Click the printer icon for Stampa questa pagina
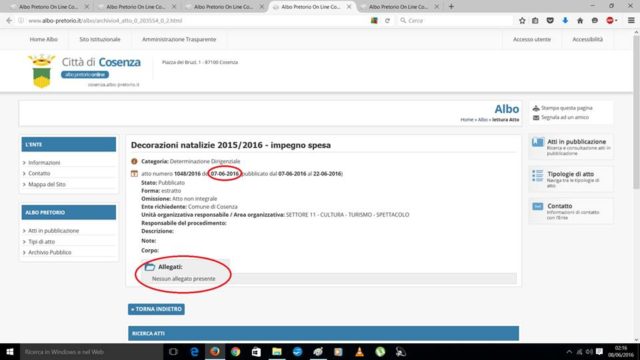 pos(536,108)
